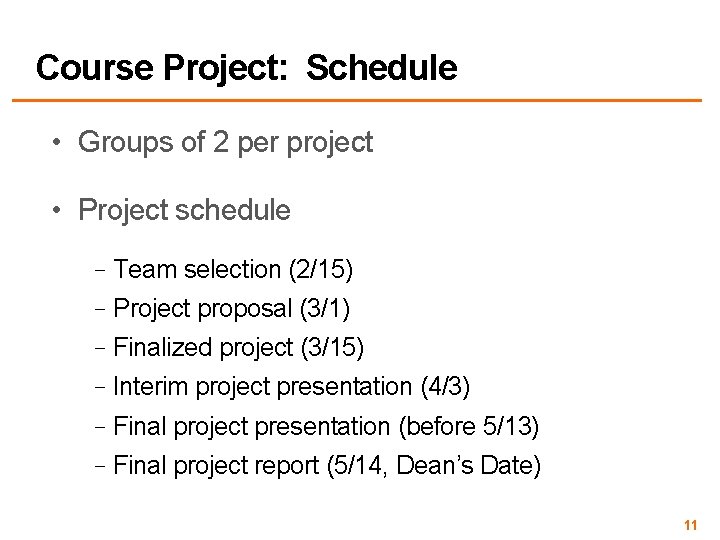Select the 'Finalized project (3/15)' entry
Screen dimensions: 720x540
click(x=238, y=348)
